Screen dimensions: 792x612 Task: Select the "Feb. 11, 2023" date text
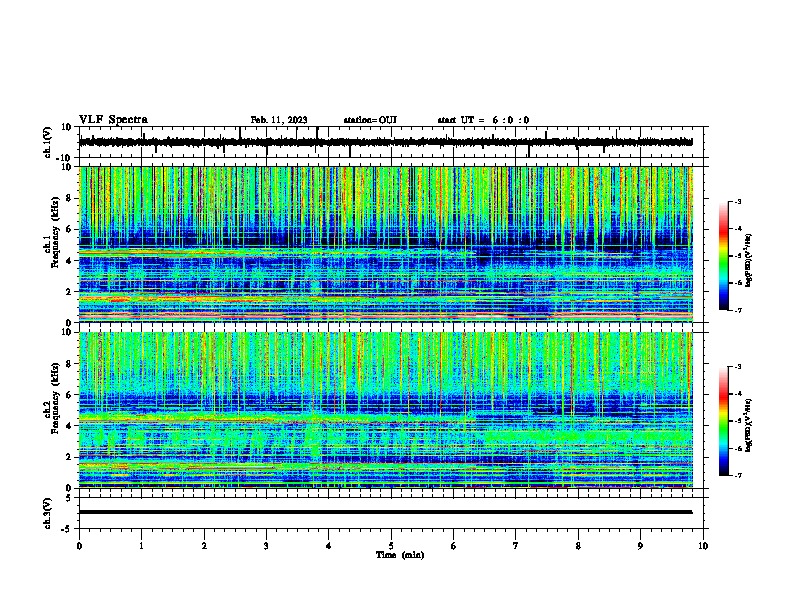[279, 120]
